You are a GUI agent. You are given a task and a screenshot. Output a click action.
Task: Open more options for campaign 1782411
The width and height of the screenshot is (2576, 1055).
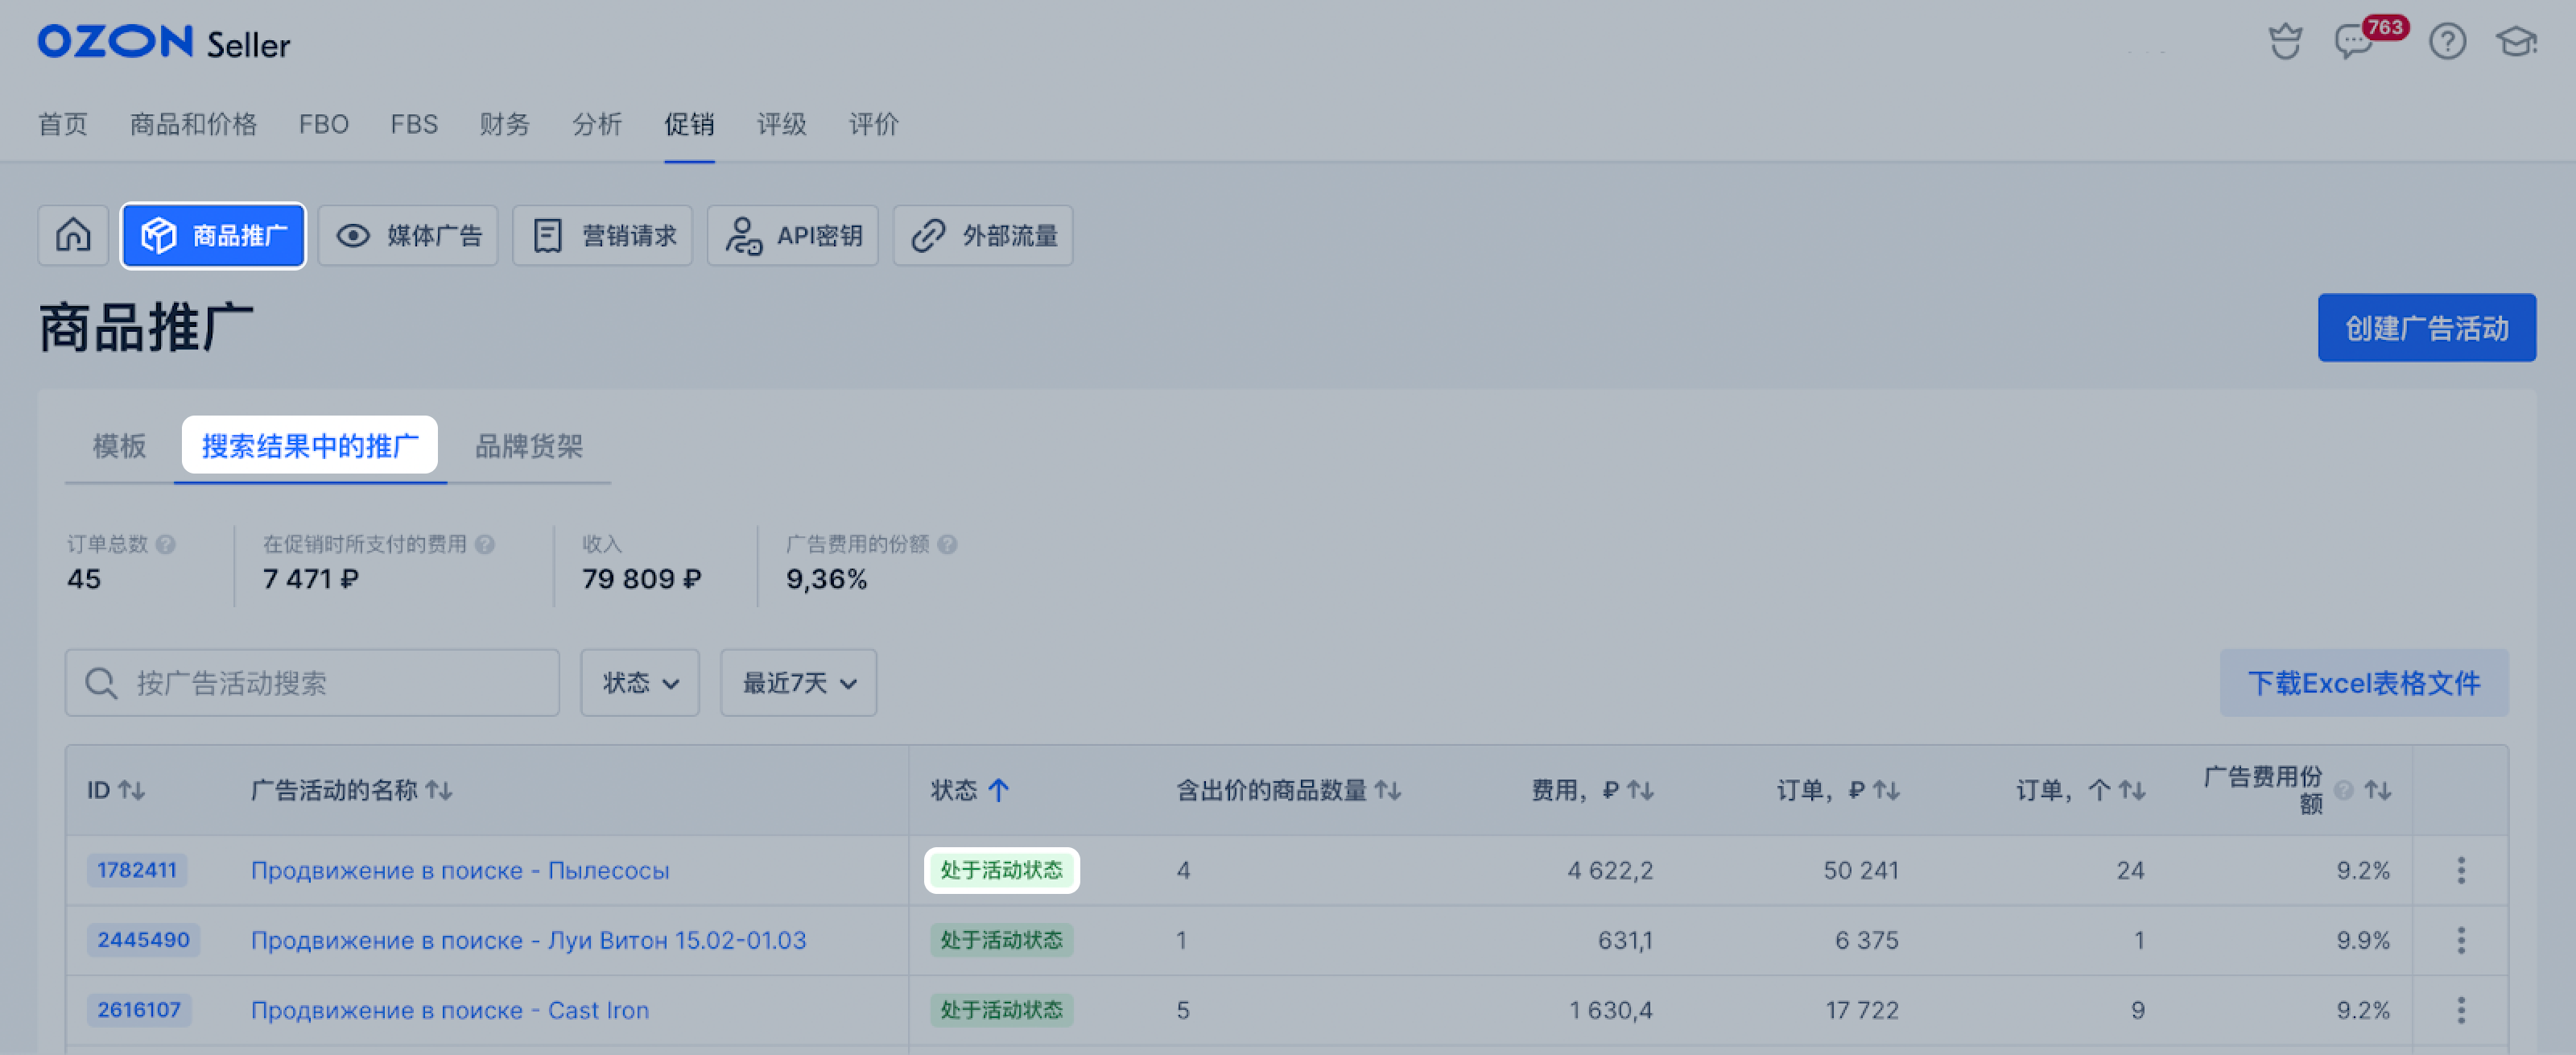pyautogui.click(x=2461, y=870)
